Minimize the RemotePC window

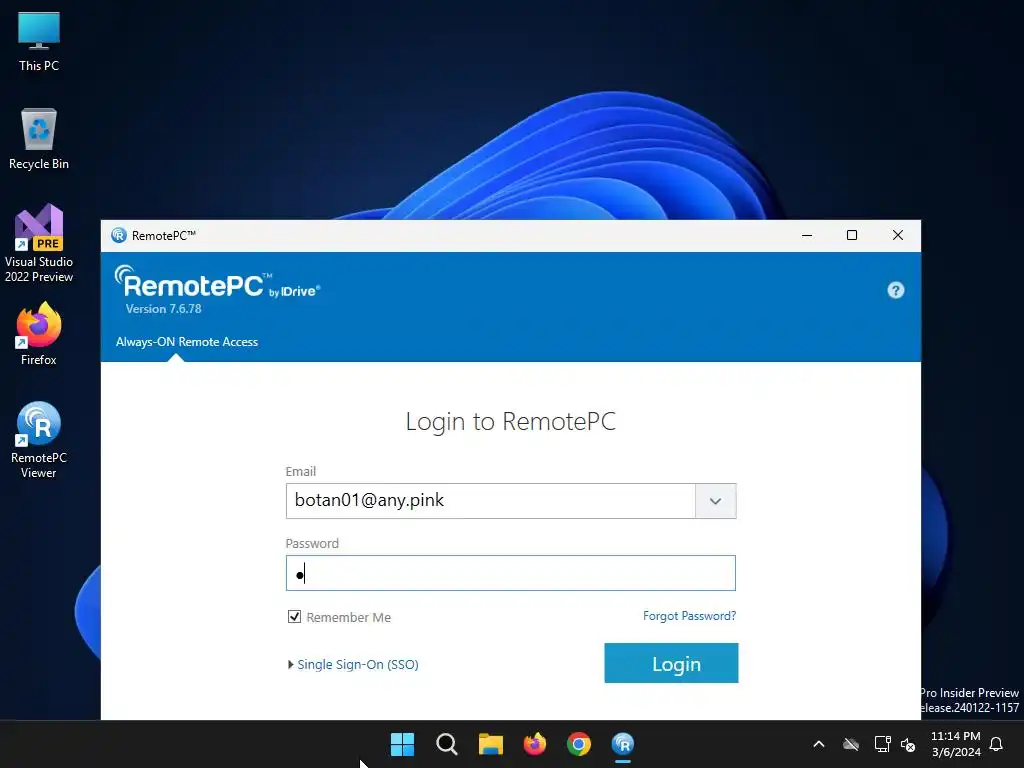(x=807, y=235)
